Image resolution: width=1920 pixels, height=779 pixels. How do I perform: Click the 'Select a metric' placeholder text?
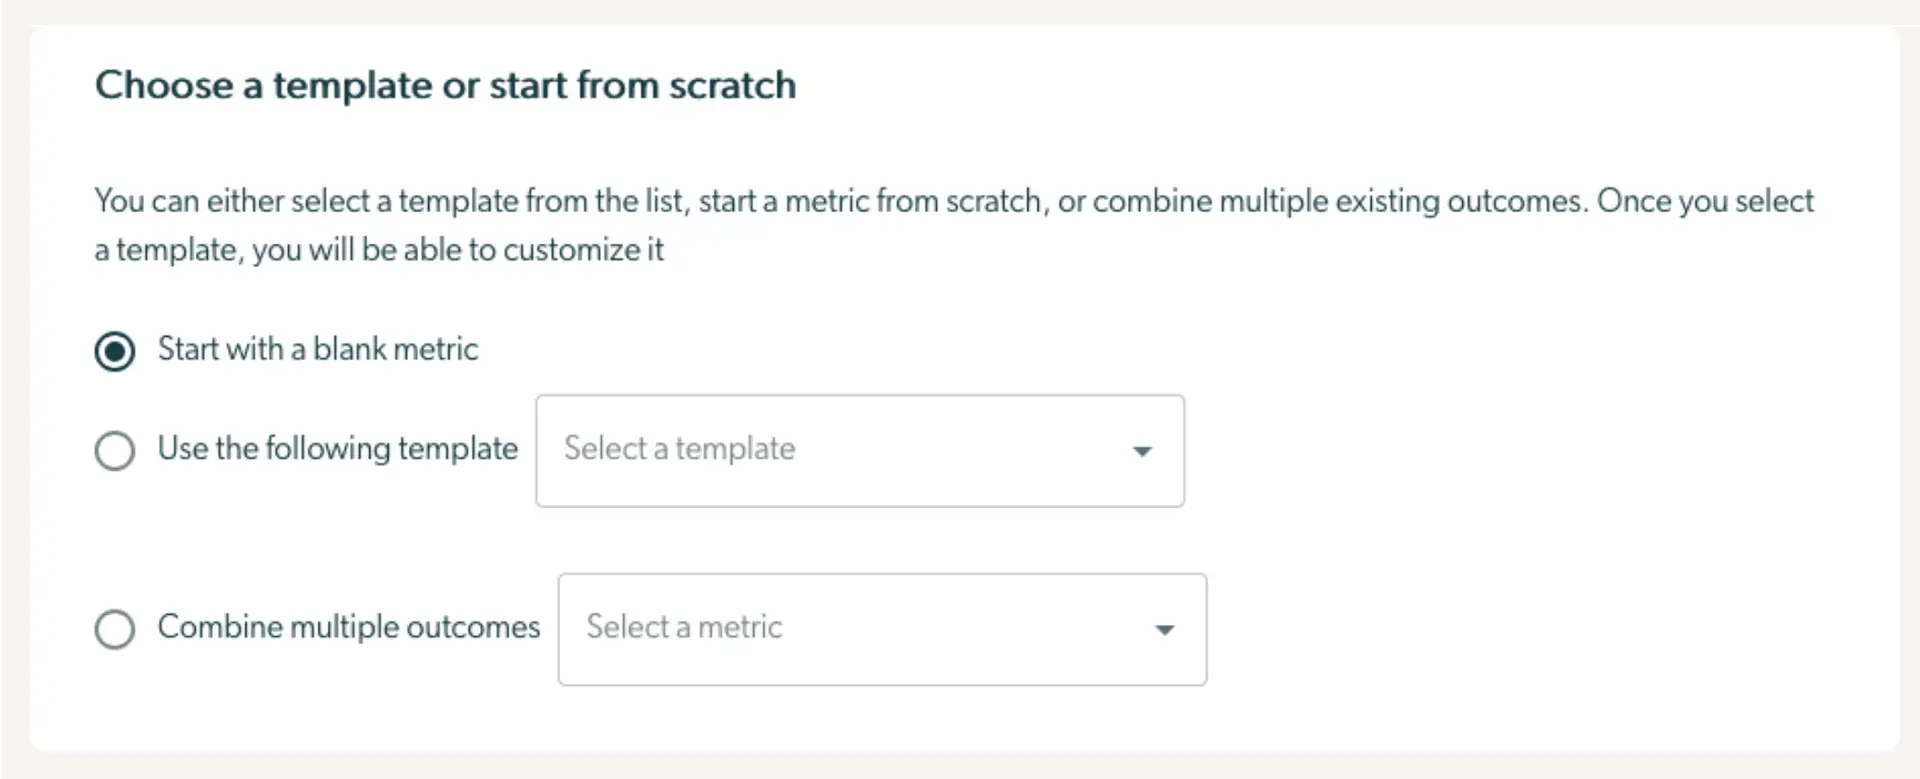(x=684, y=628)
